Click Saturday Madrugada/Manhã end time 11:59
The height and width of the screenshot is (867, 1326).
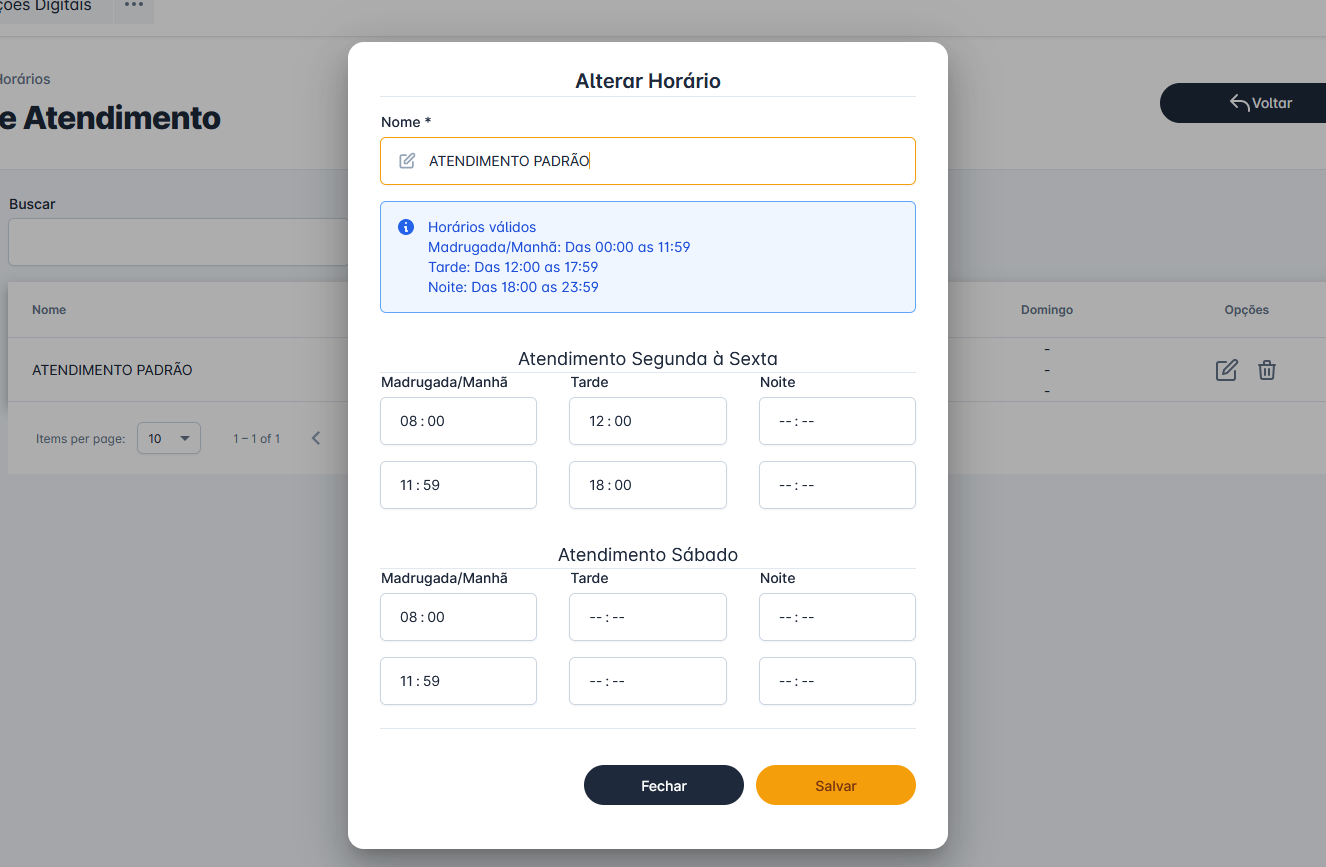coord(458,681)
